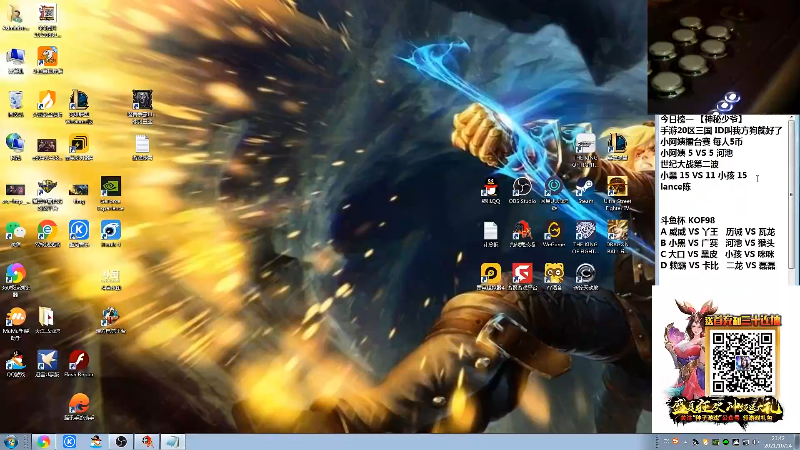Open the blue eye-logo app beside Kugou
Viewport: 800px width, 450px height.
[x=111, y=234]
